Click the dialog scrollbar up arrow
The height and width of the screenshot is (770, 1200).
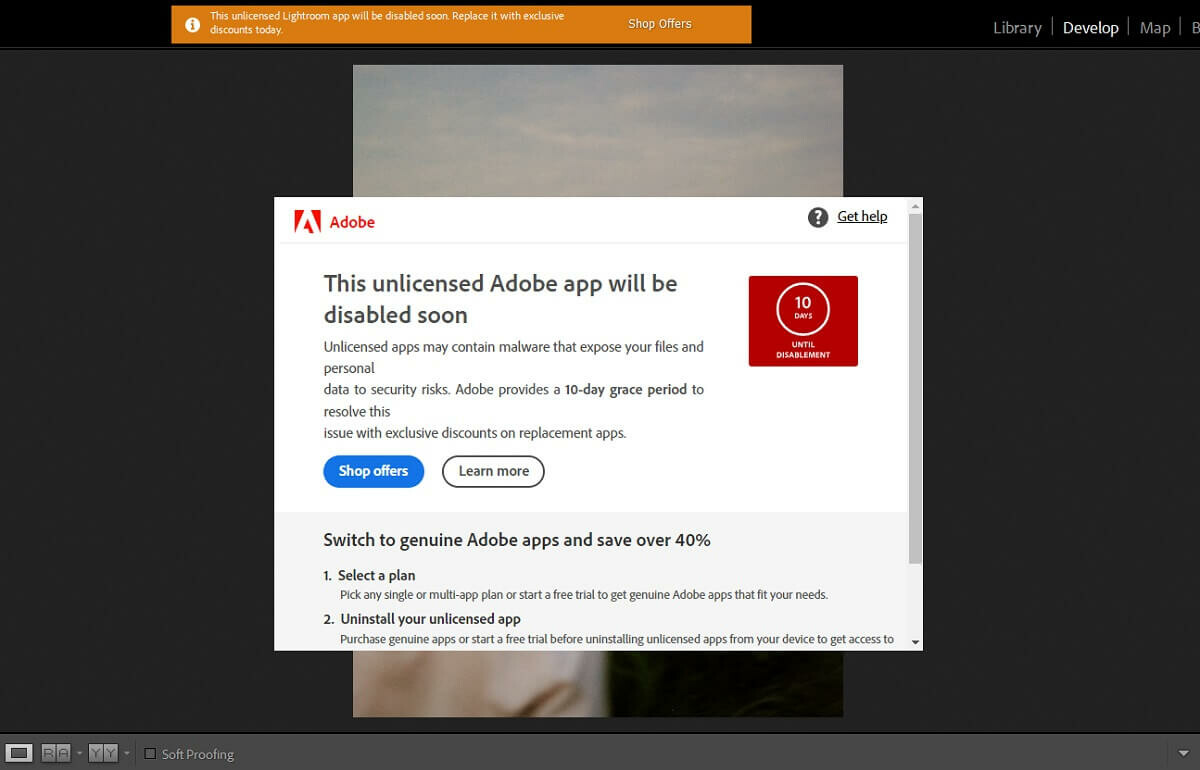(x=915, y=206)
